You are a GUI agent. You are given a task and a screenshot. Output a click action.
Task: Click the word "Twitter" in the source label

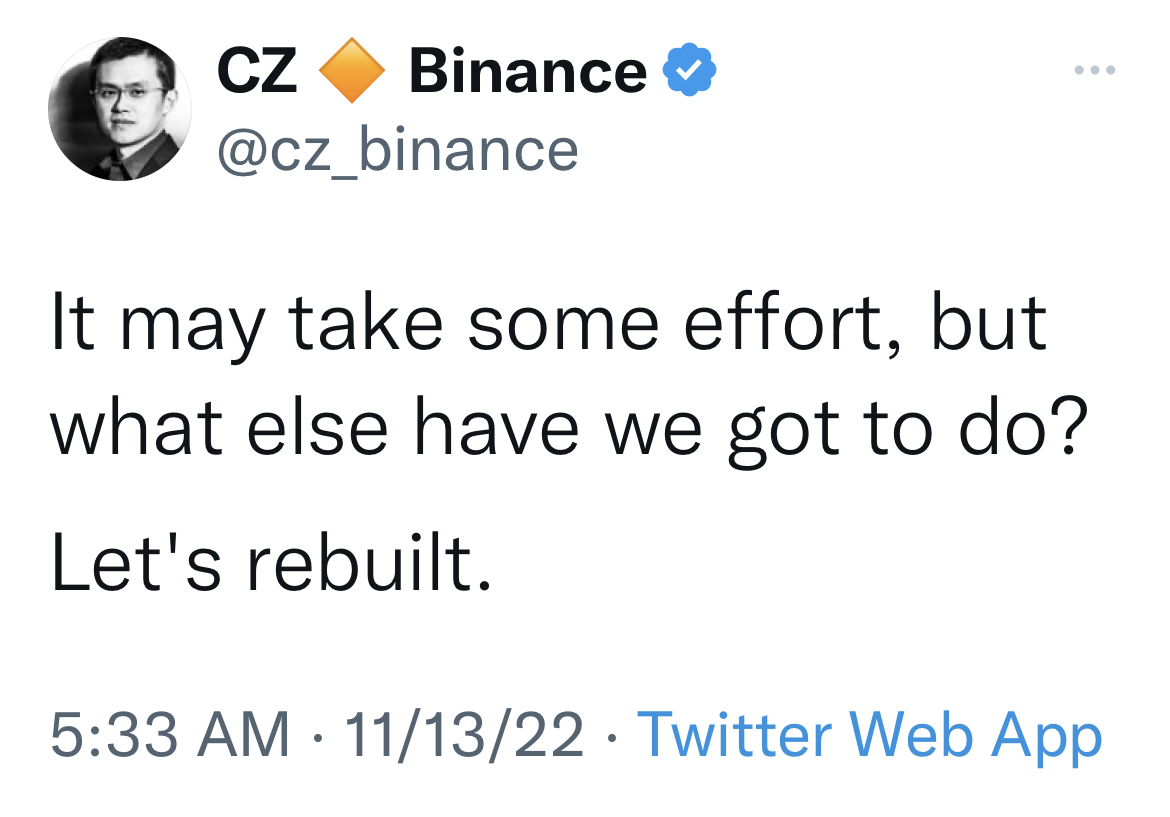(x=733, y=735)
